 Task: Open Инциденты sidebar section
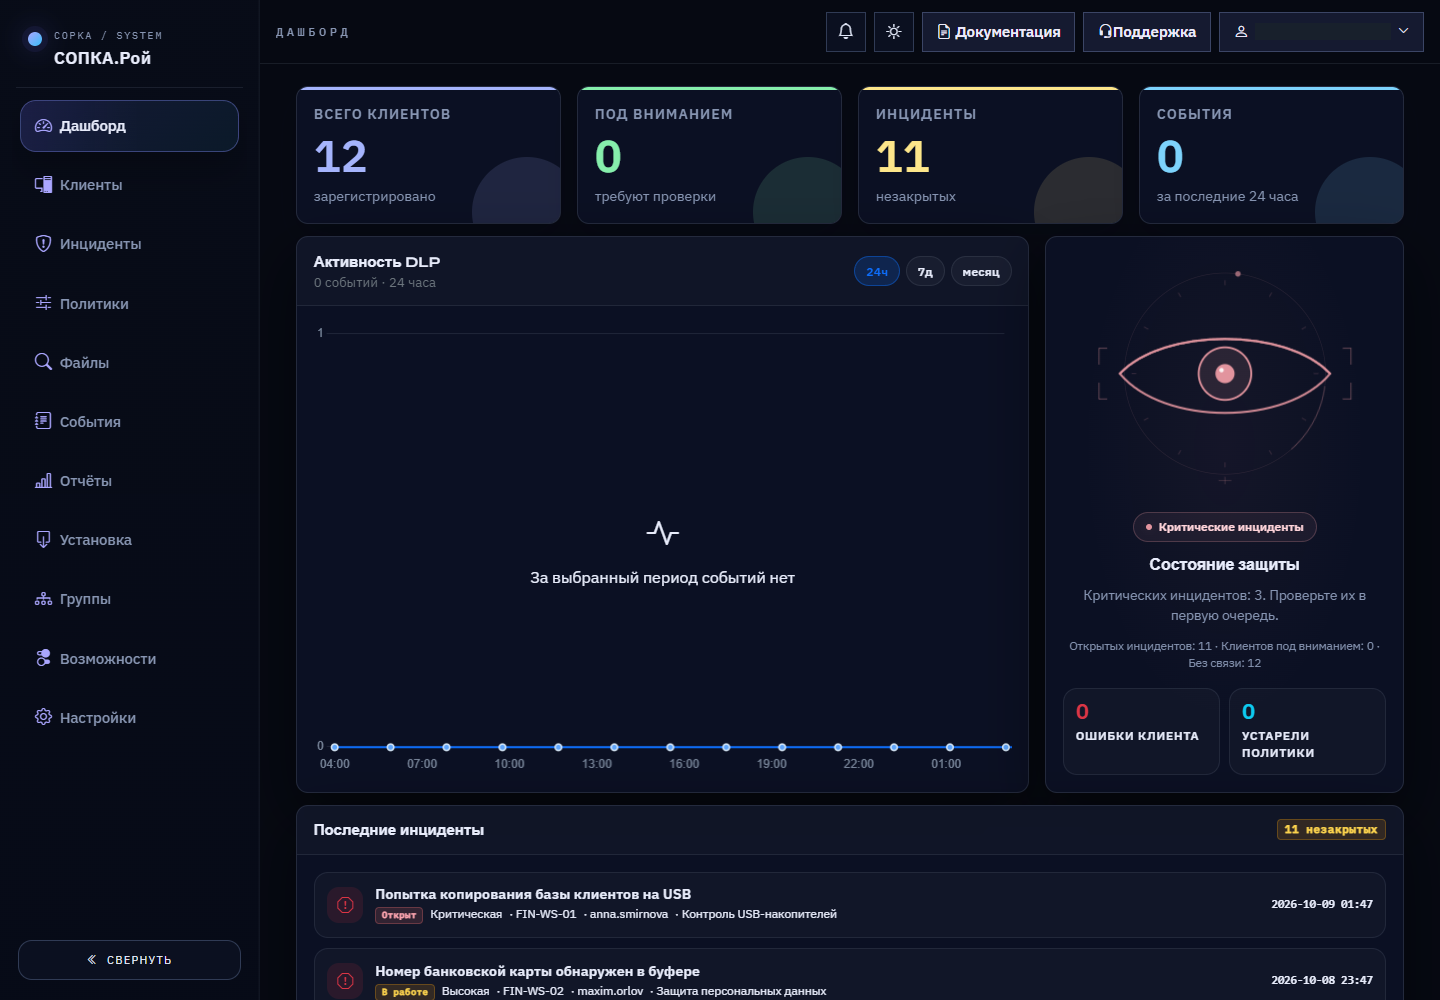click(129, 244)
